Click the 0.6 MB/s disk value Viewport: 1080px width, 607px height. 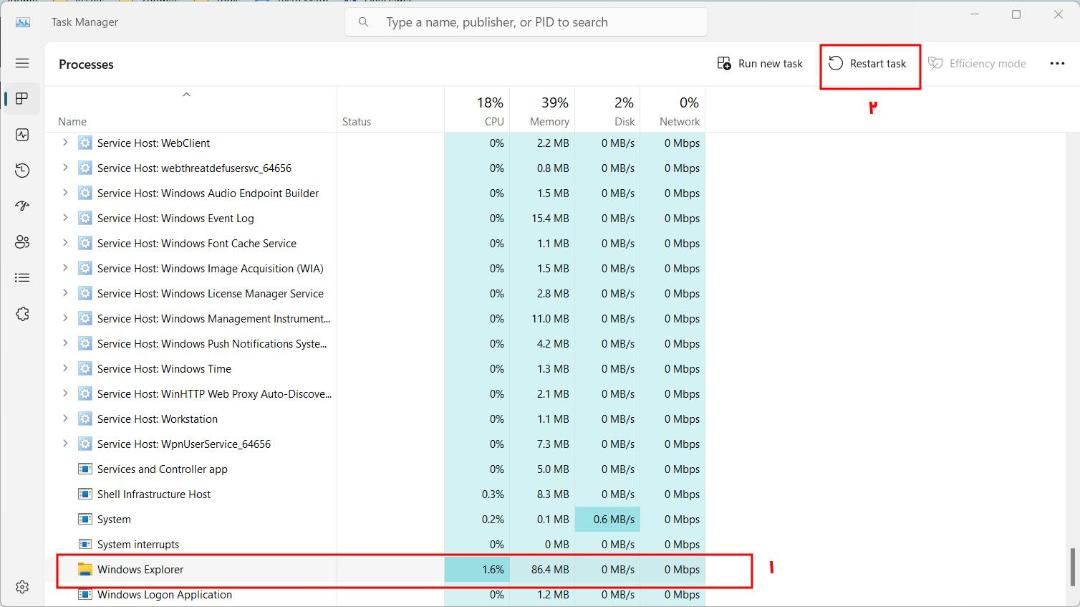pyautogui.click(x=614, y=519)
